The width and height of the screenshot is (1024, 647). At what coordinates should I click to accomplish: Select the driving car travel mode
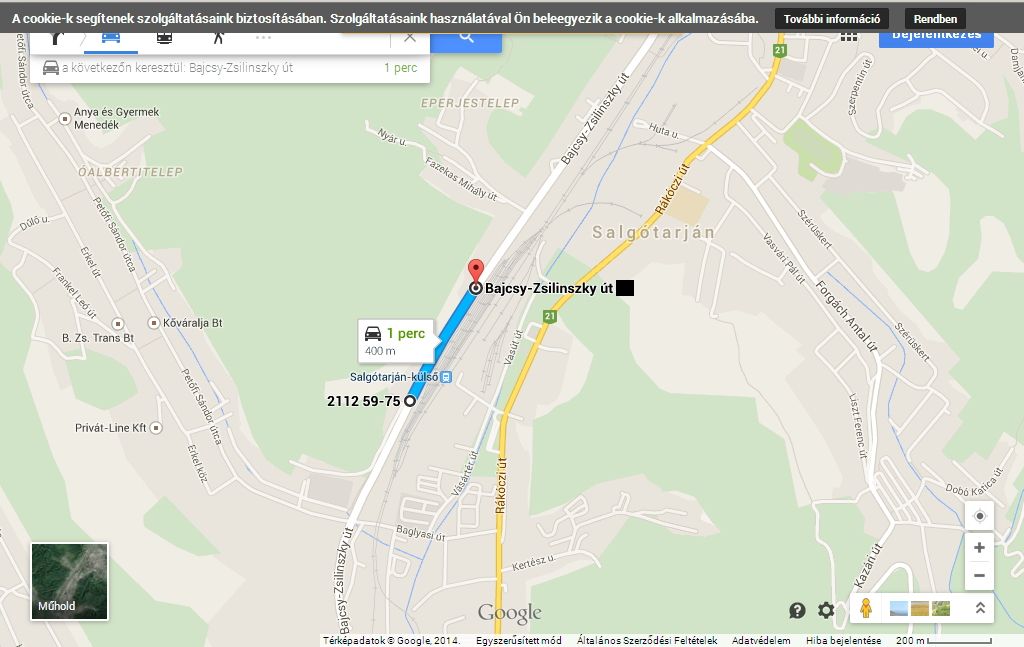[x=111, y=38]
